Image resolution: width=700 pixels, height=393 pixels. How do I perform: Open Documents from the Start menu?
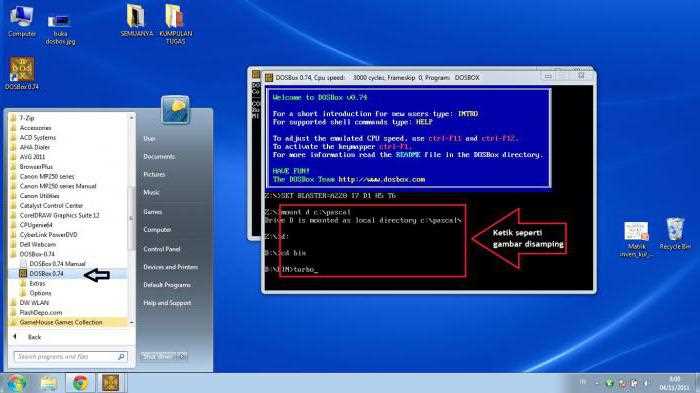tap(159, 157)
